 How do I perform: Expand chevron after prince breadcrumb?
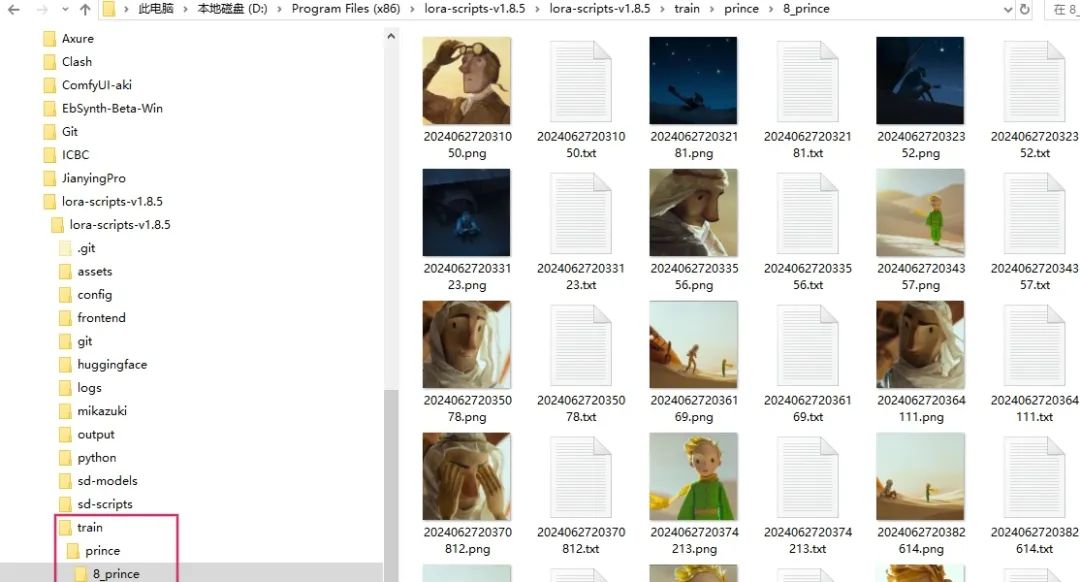coord(770,9)
